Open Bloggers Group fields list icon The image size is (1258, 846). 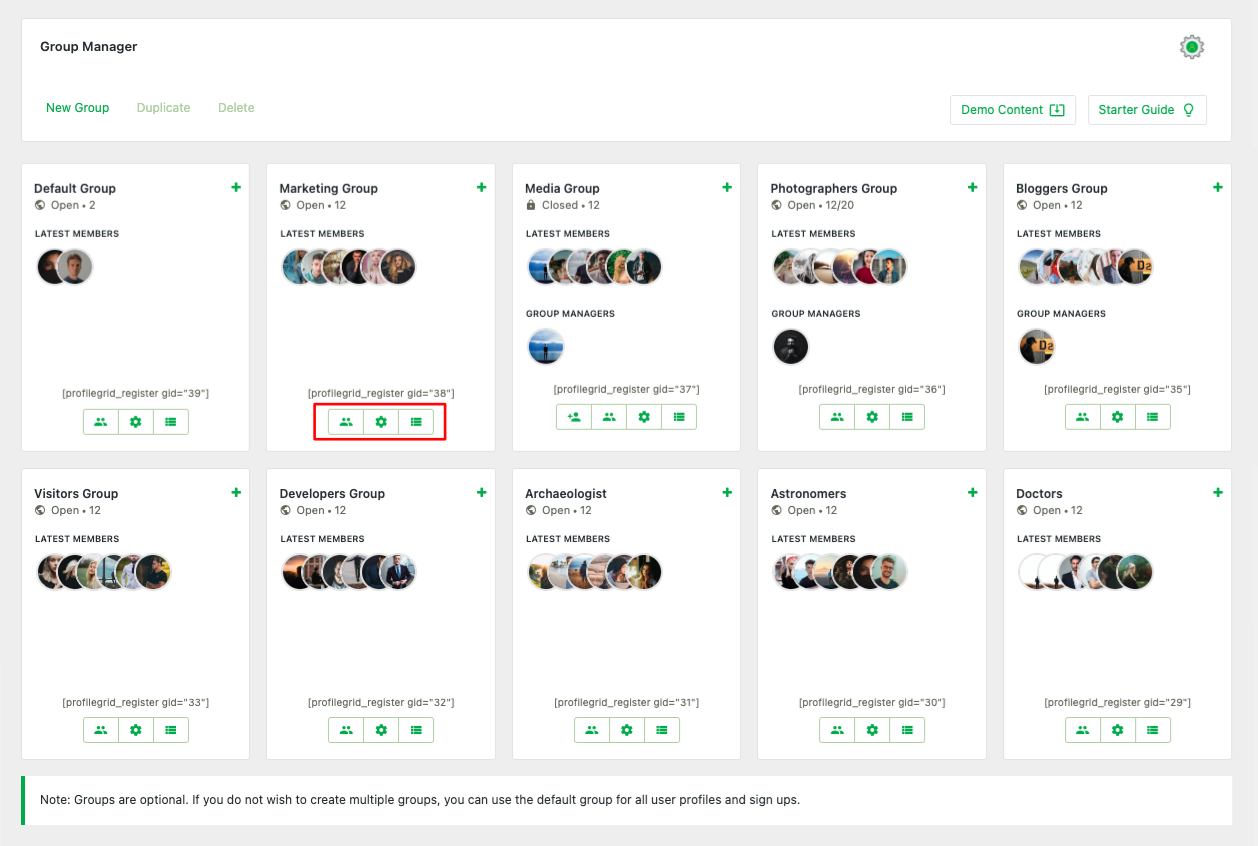coord(1153,417)
